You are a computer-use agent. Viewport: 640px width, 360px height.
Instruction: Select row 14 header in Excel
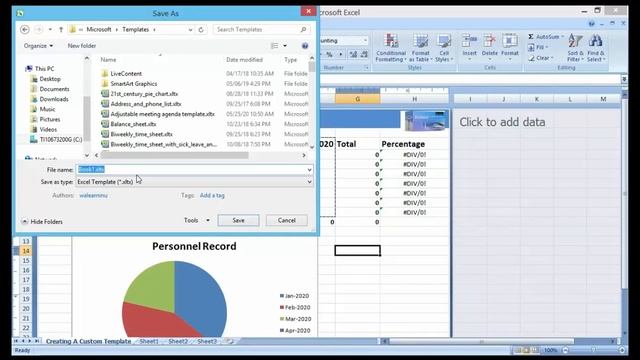pos(26,251)
